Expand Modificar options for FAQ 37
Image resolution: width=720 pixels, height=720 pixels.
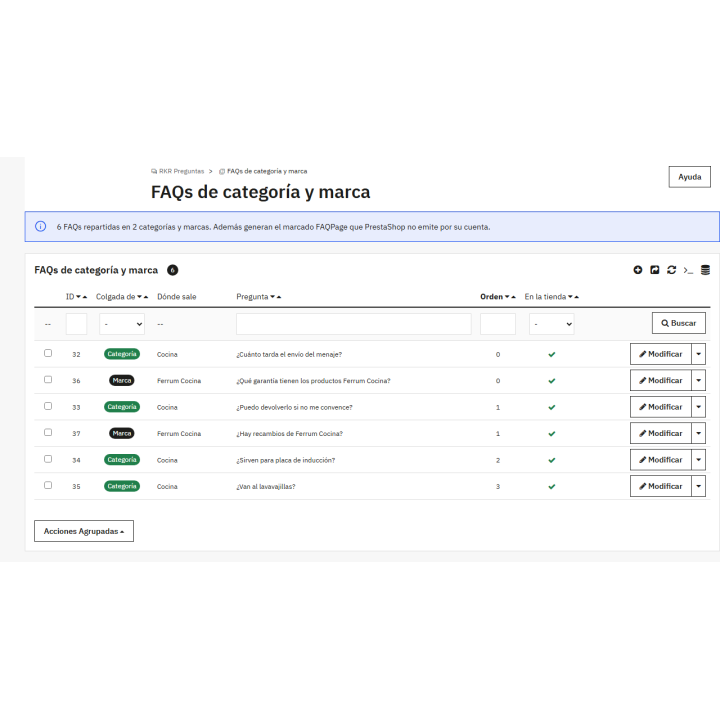[x=698, y=433]
